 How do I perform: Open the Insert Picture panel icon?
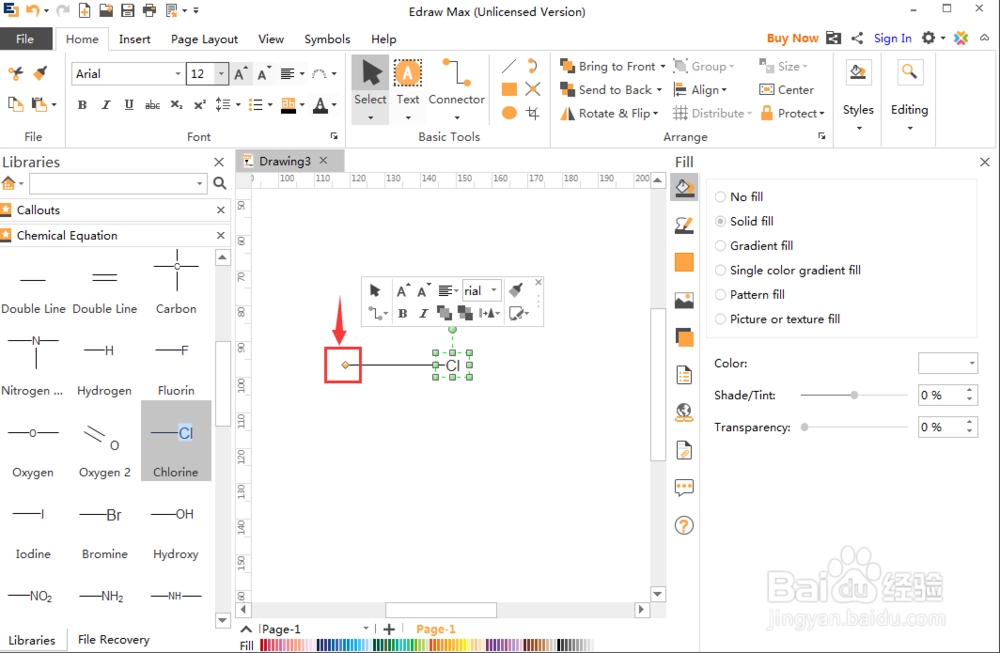[x=684, y=300]
